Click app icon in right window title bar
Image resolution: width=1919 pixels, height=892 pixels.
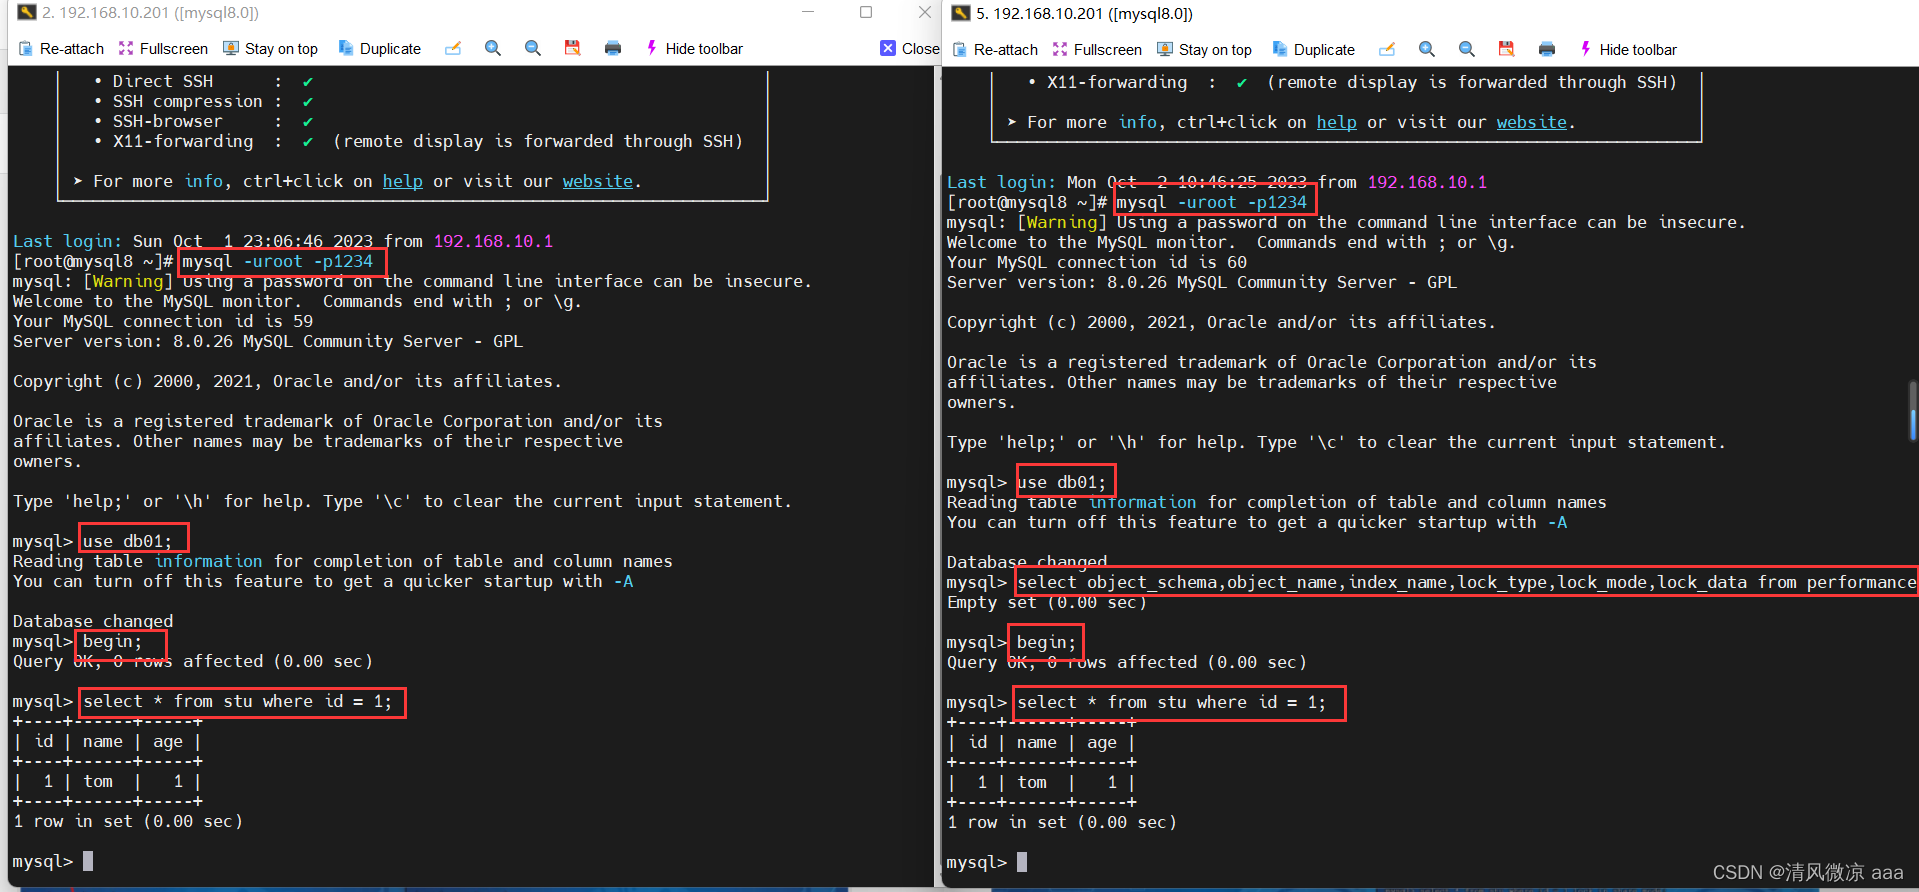(961, 13)
